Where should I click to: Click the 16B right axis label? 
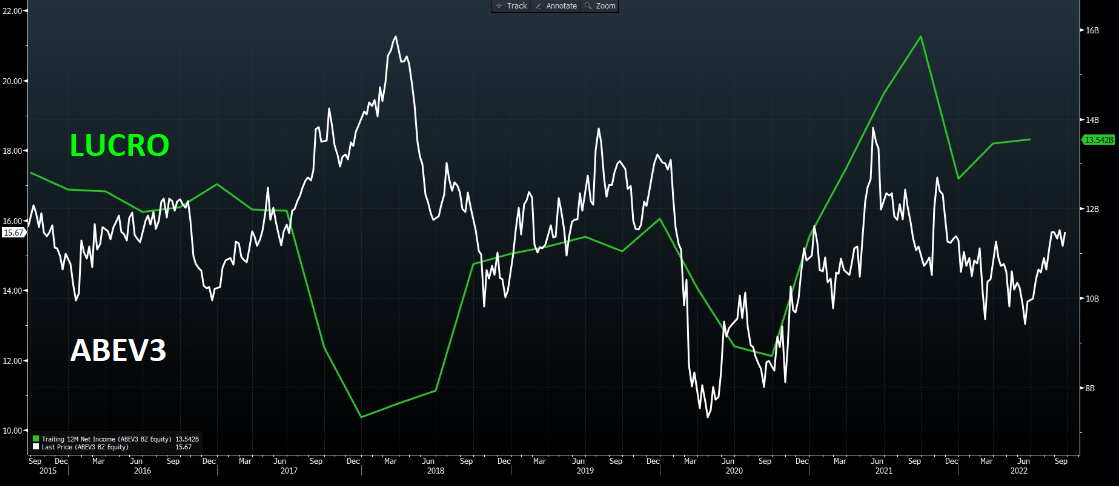point(1092,31)
